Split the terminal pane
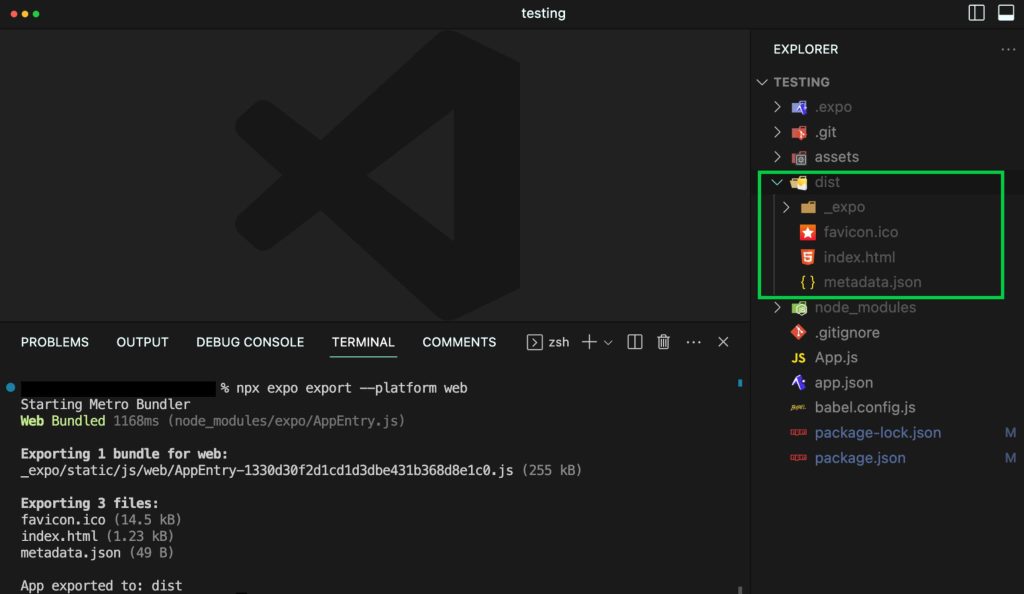 pyautogui.click(x=635, y=342)
